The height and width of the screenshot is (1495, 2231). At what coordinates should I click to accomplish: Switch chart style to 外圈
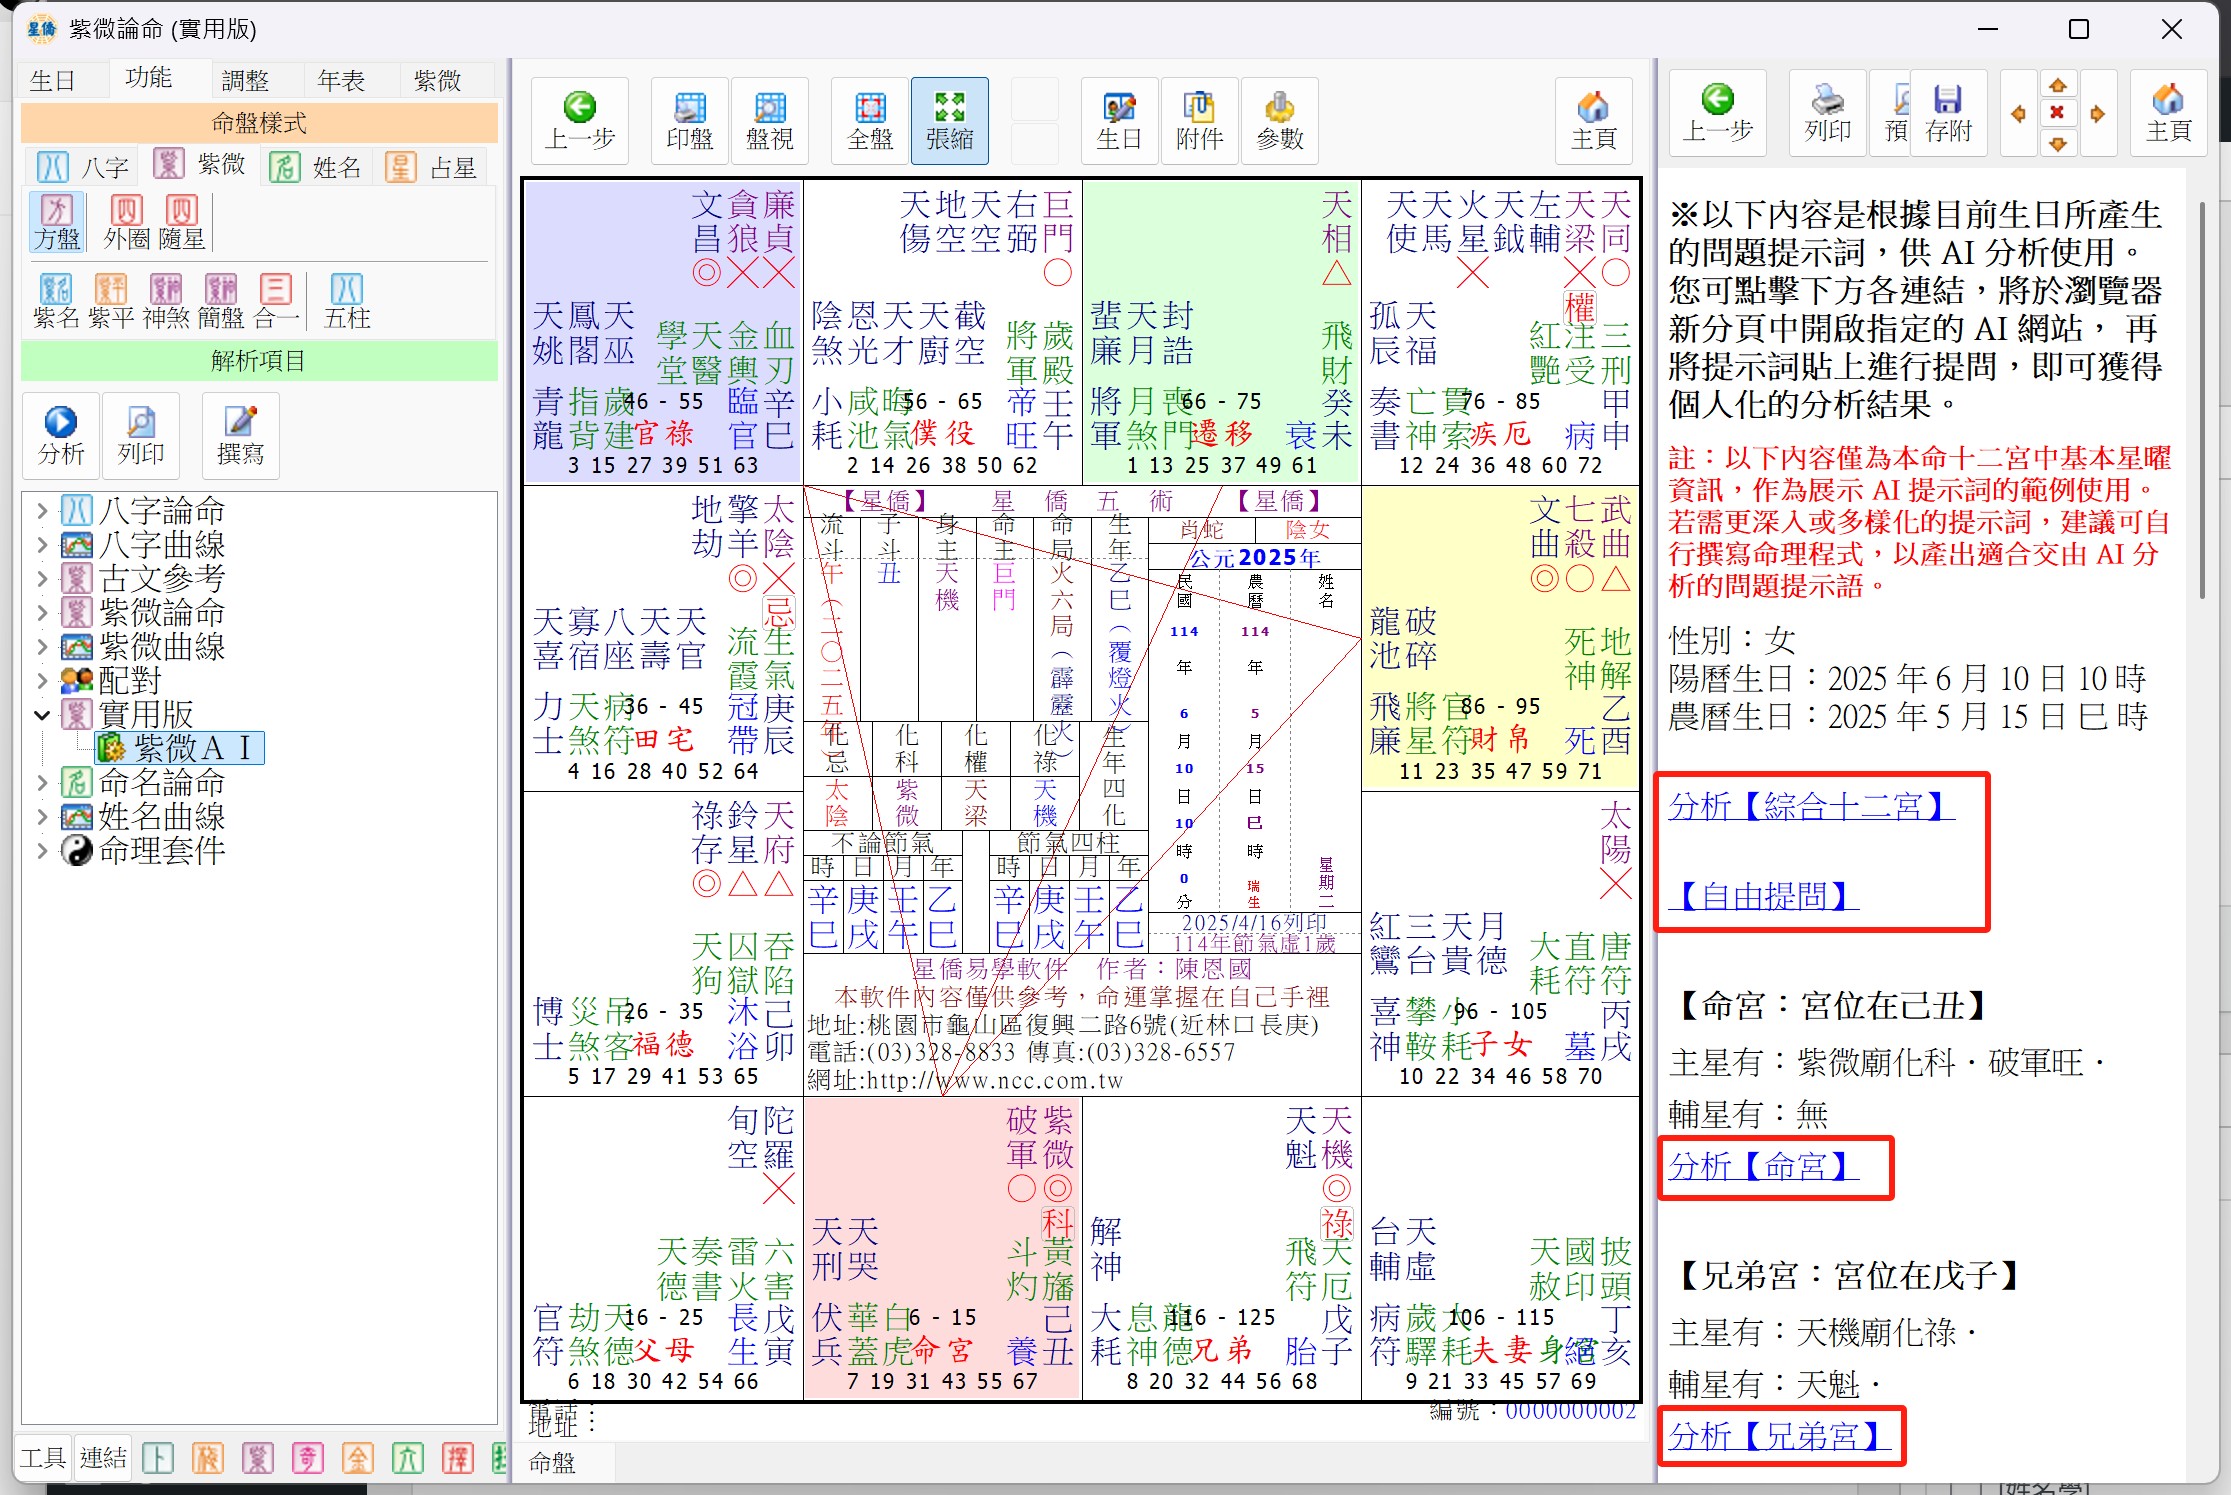[x=127, y=222]
